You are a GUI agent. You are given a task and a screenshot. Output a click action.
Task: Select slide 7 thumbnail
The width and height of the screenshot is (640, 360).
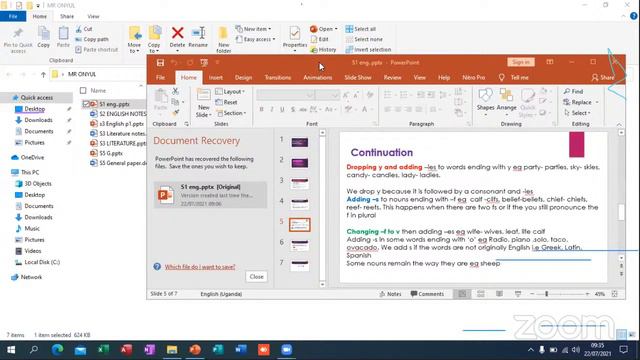300,265
